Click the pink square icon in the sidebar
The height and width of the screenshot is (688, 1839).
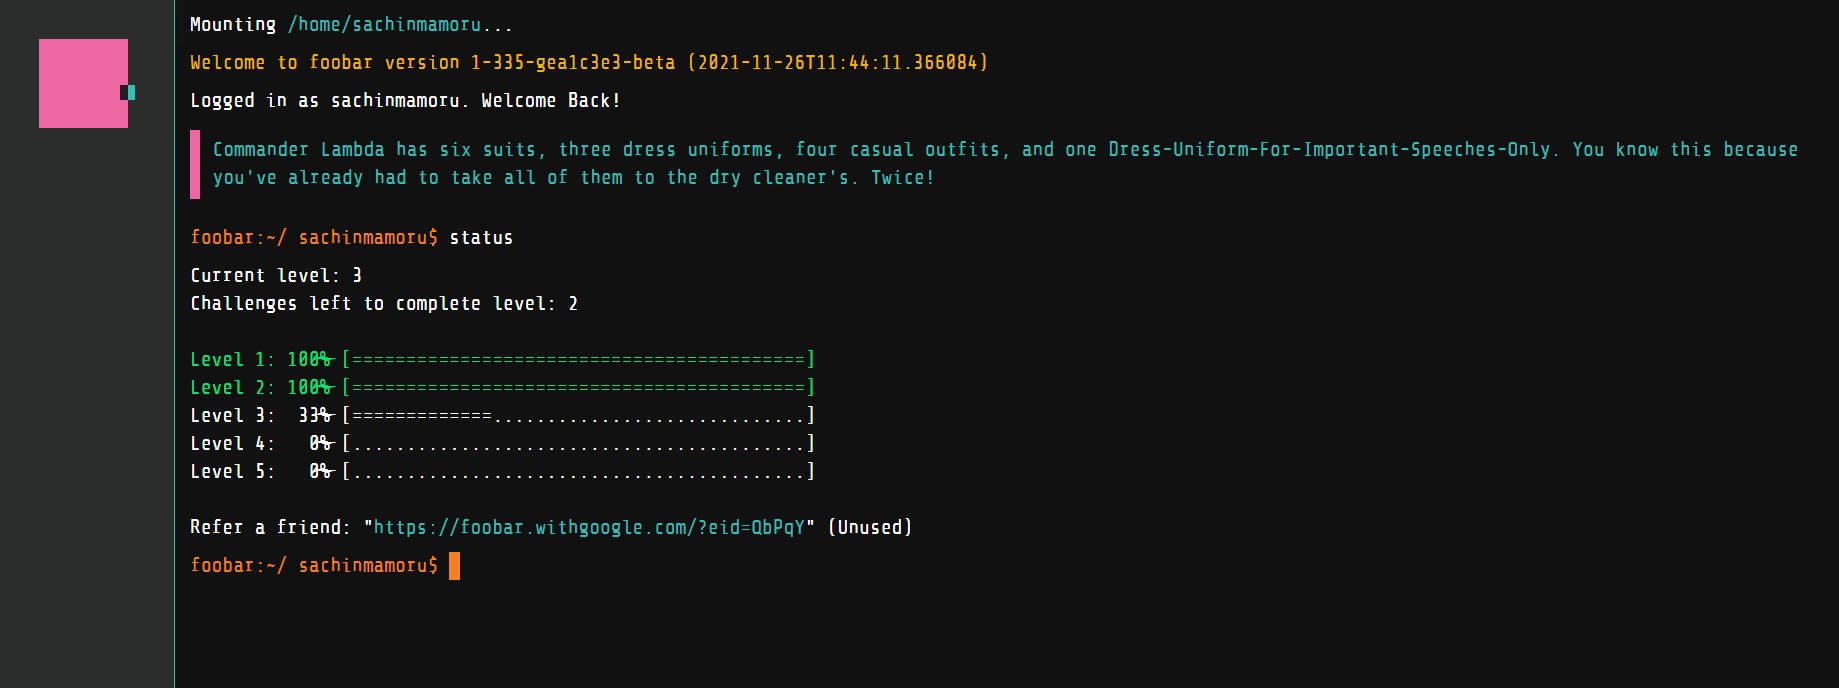coord(82,83)
